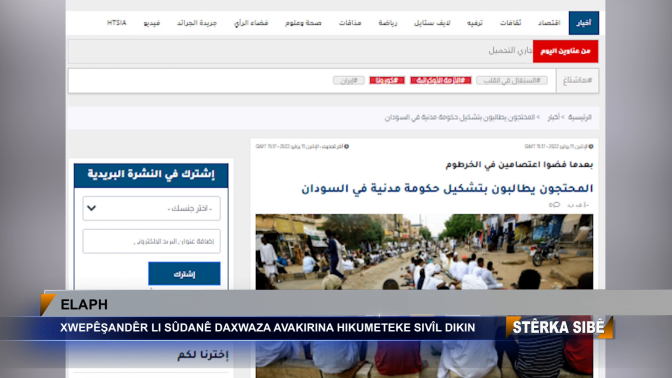Open the جريدة الجرائد menu item
Image resolution: width=672 pixels, height=378 pixels.
click(197, 23)
